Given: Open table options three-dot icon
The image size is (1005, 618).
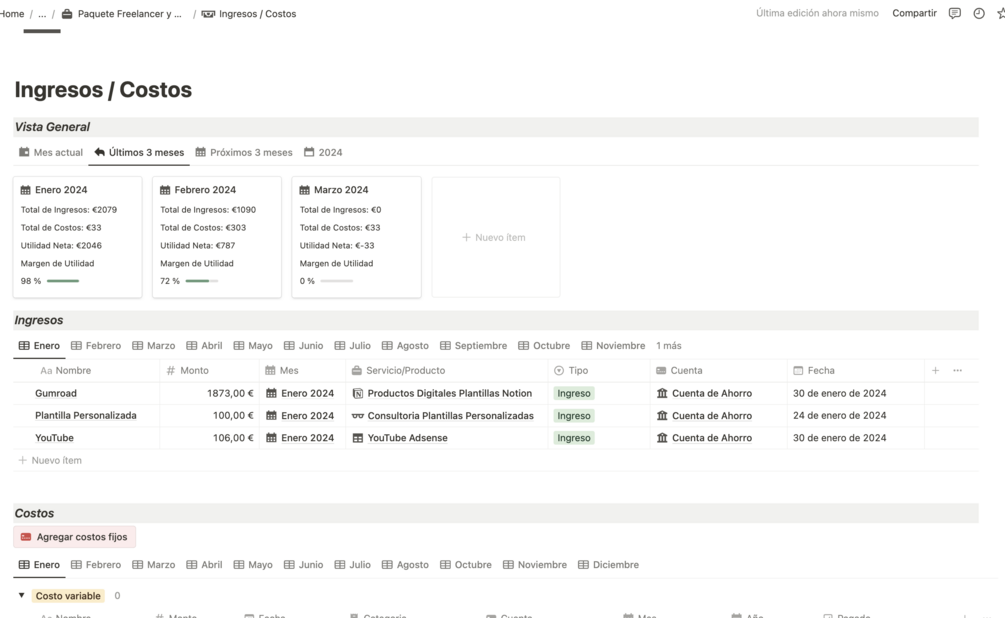Looking at the screenshot, I should [958, 371].
